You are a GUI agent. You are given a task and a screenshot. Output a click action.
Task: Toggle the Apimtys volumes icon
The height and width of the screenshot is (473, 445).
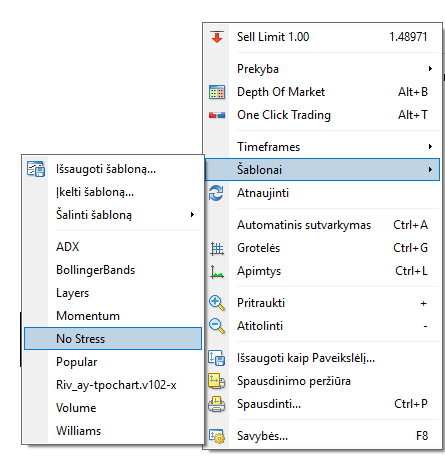(x=217, y=272)
